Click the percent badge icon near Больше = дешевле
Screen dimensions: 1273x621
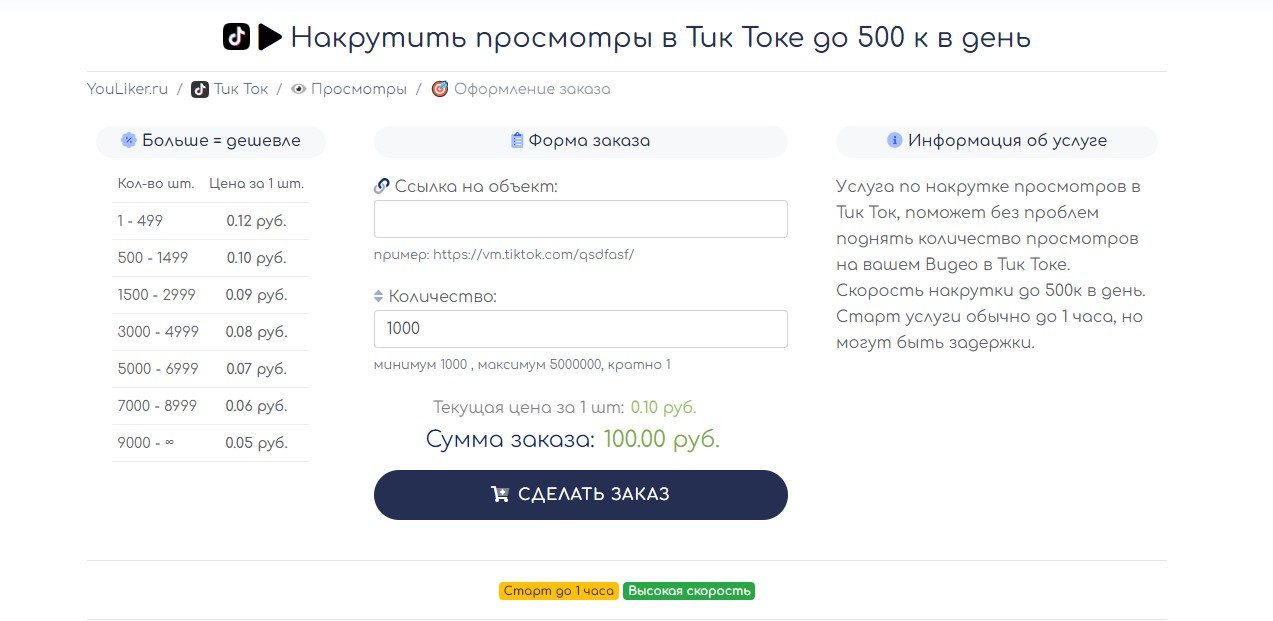tap(128, 140)
